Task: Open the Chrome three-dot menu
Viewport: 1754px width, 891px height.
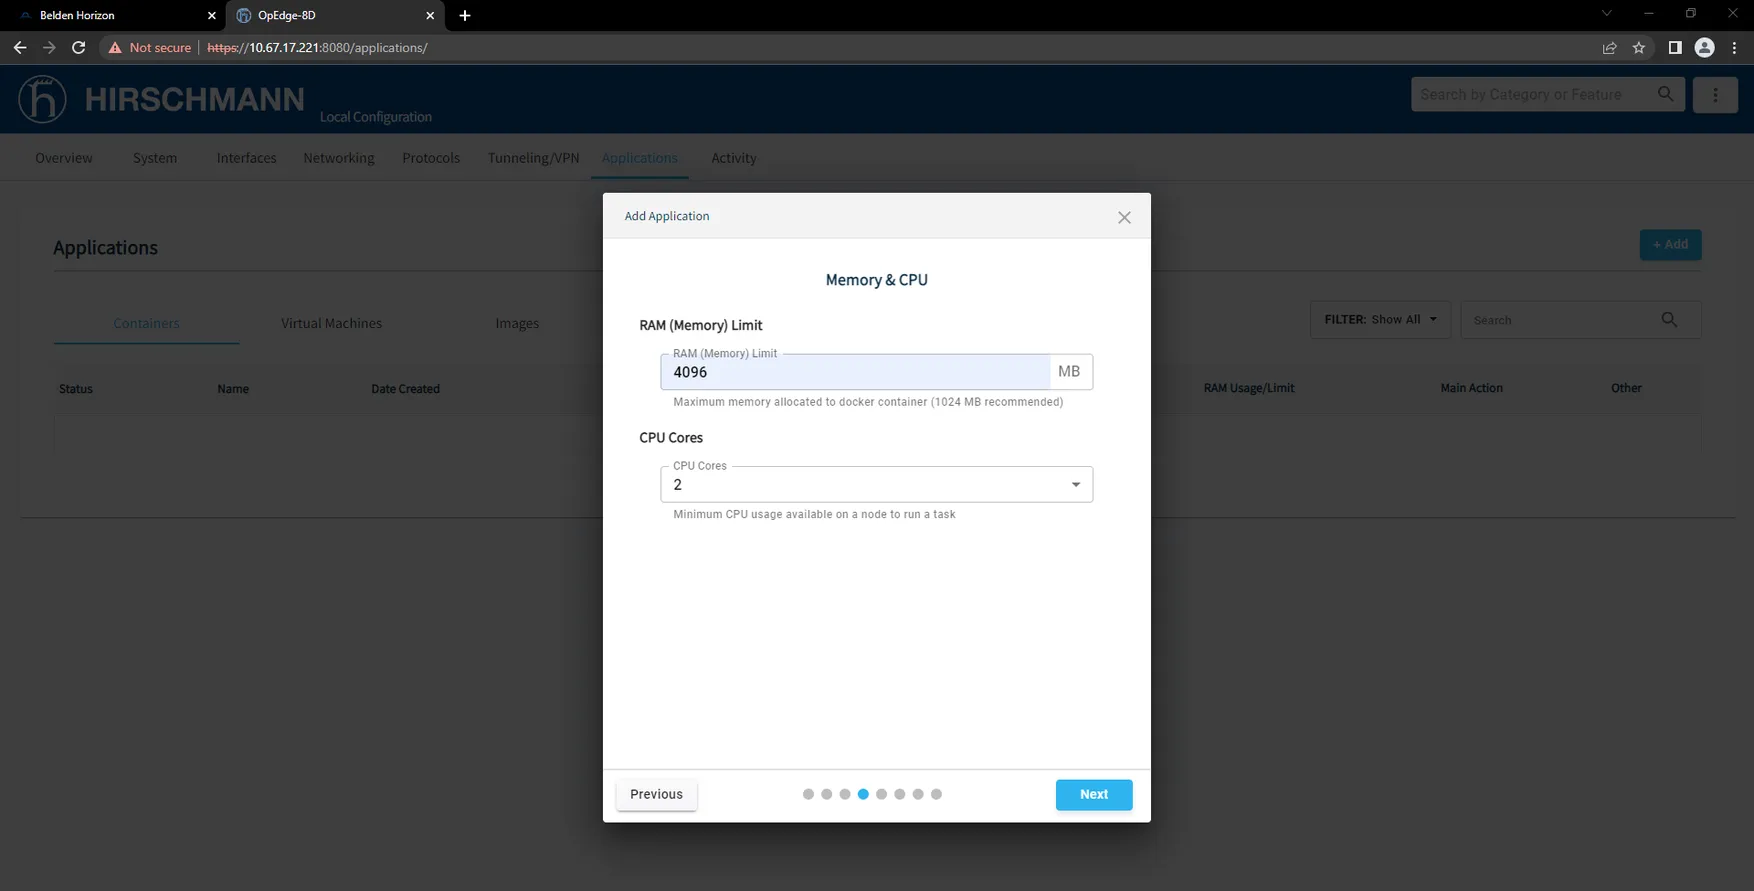Action: click(x=1734, y=47)
